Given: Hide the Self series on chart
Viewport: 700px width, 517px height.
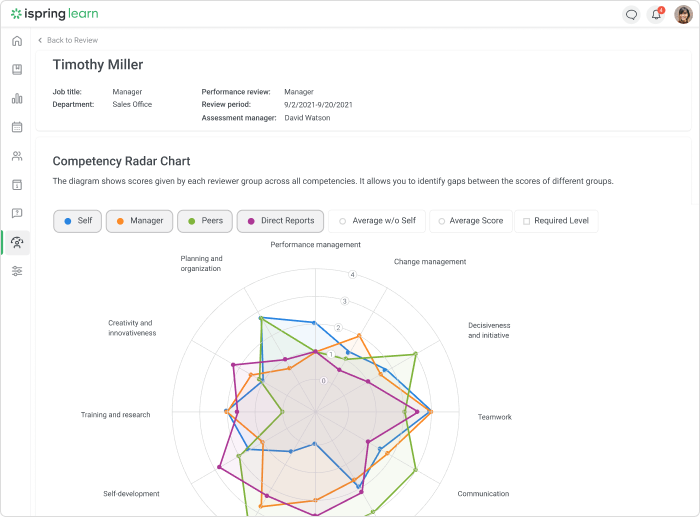Looking at the screenshot, I should tap(77, 221).
